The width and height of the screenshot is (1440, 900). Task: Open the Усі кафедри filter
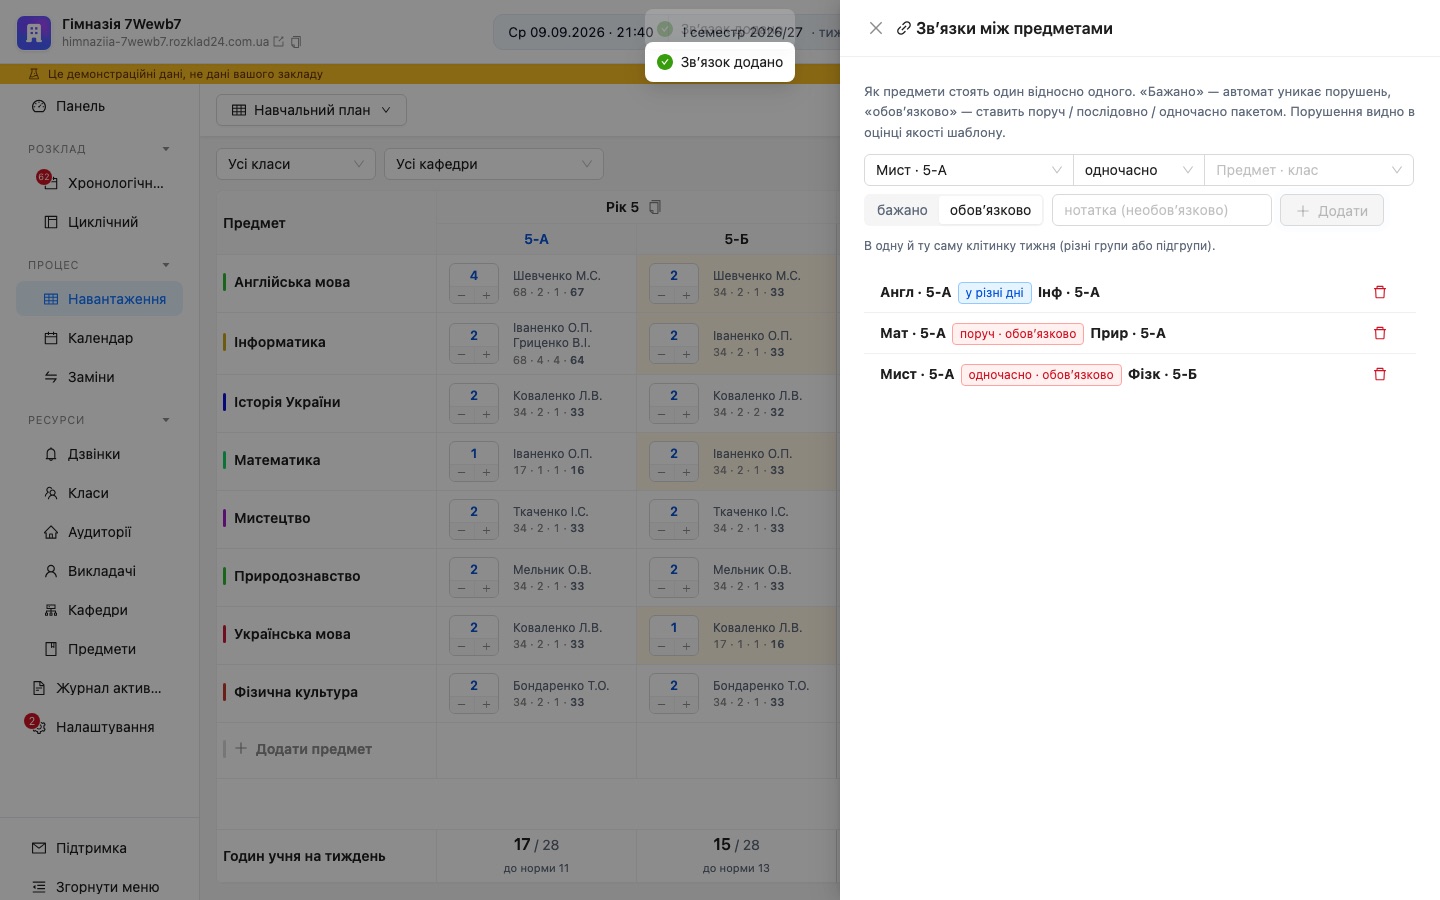(x=494, y=164)
